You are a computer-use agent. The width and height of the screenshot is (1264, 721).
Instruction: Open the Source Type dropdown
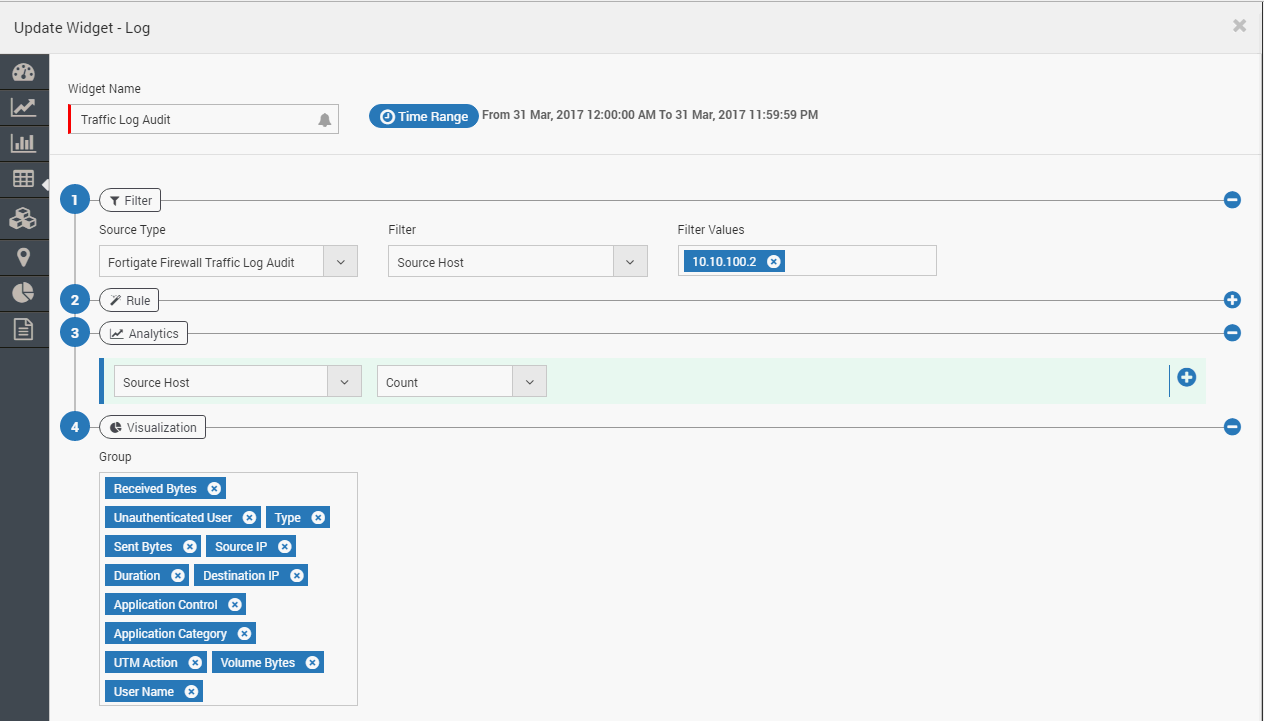[x=228, y=262]
